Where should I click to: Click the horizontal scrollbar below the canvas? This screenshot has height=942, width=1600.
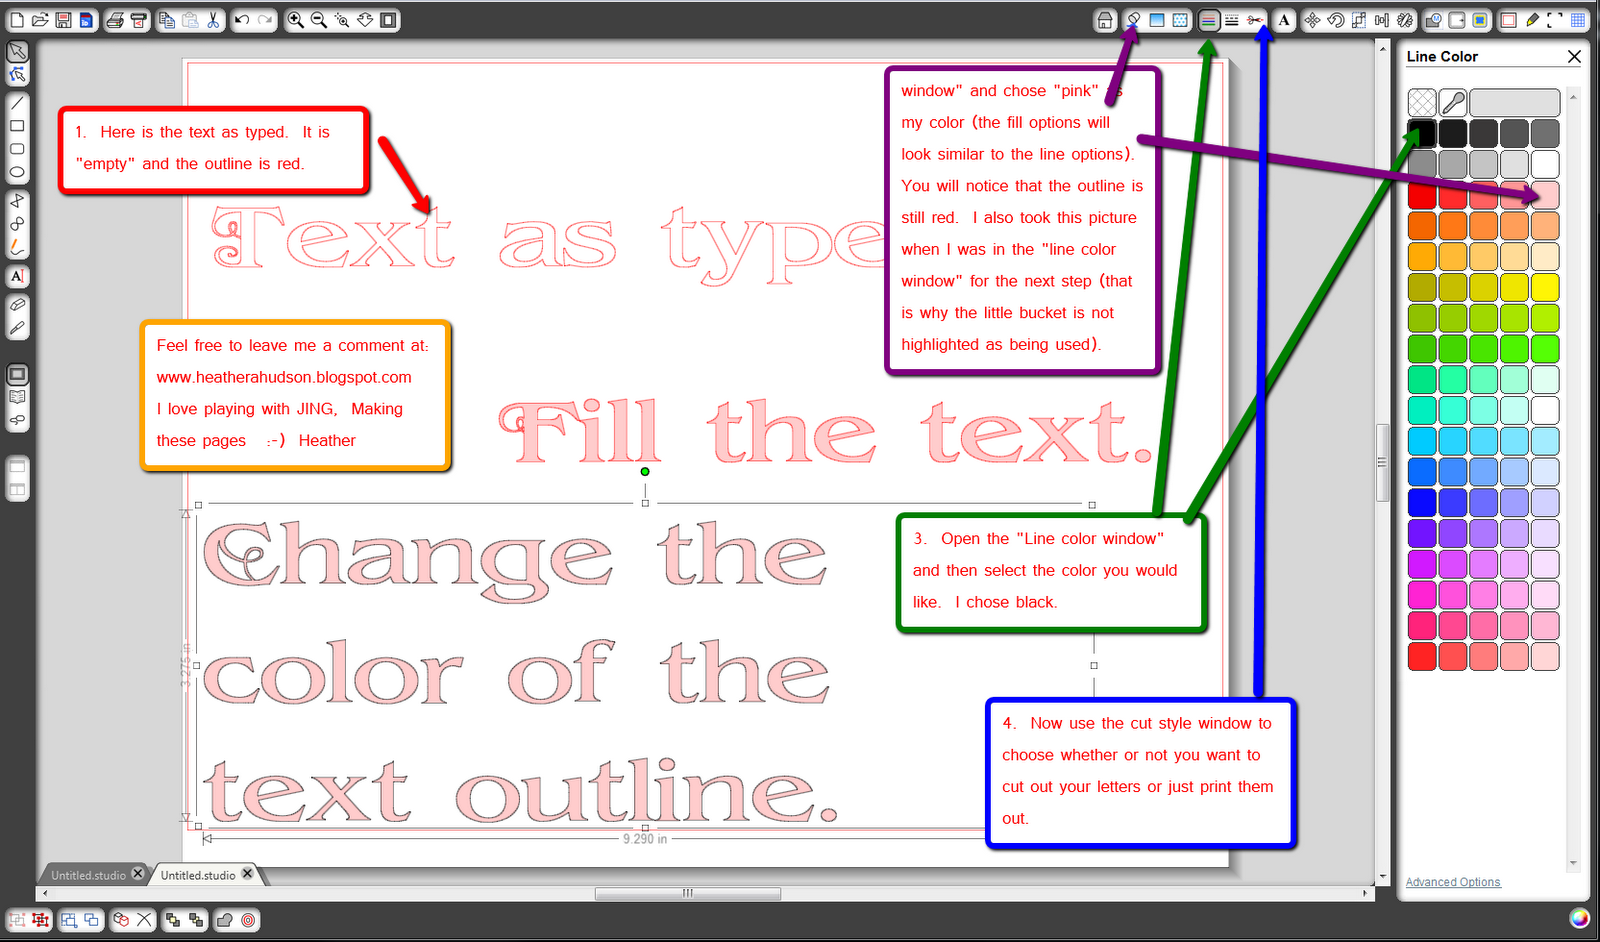coord(687,893)
